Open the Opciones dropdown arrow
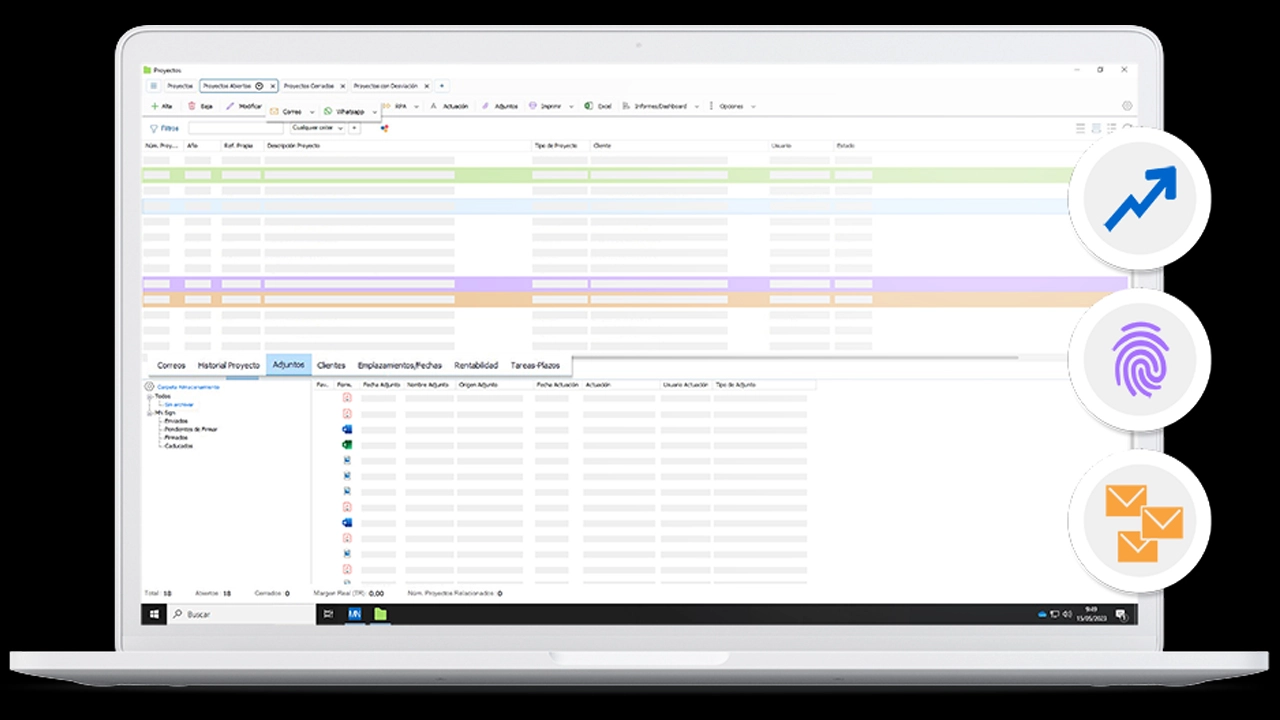The width and height of the screenshot is (1280, 720). (753, 106)
